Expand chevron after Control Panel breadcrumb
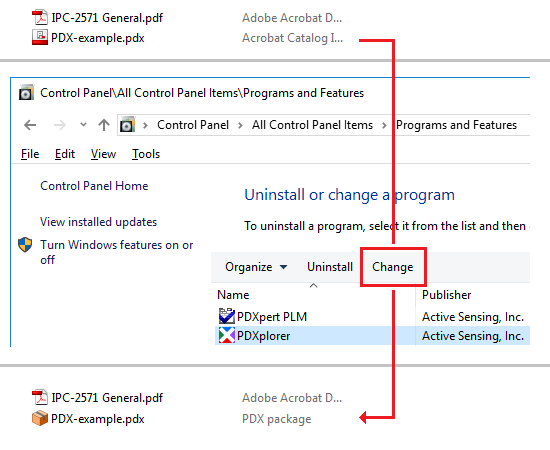 point(240,125)
